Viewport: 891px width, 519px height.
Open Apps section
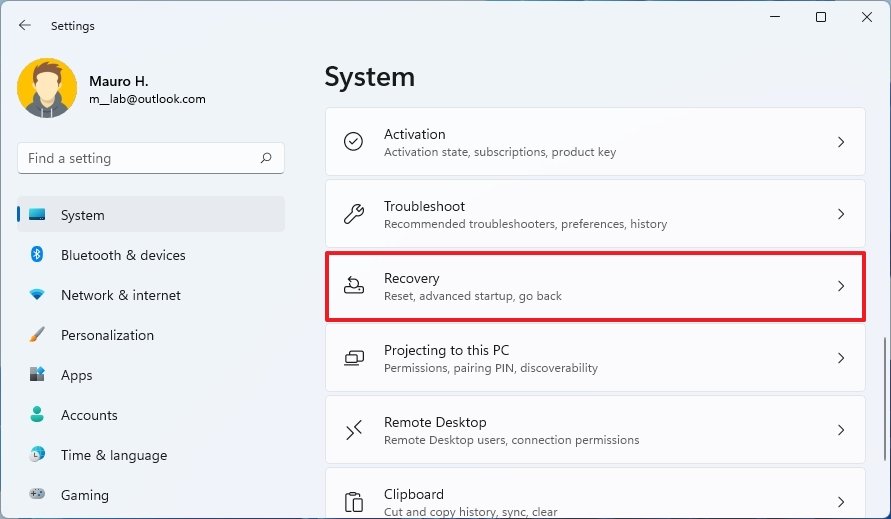point(151,375)
